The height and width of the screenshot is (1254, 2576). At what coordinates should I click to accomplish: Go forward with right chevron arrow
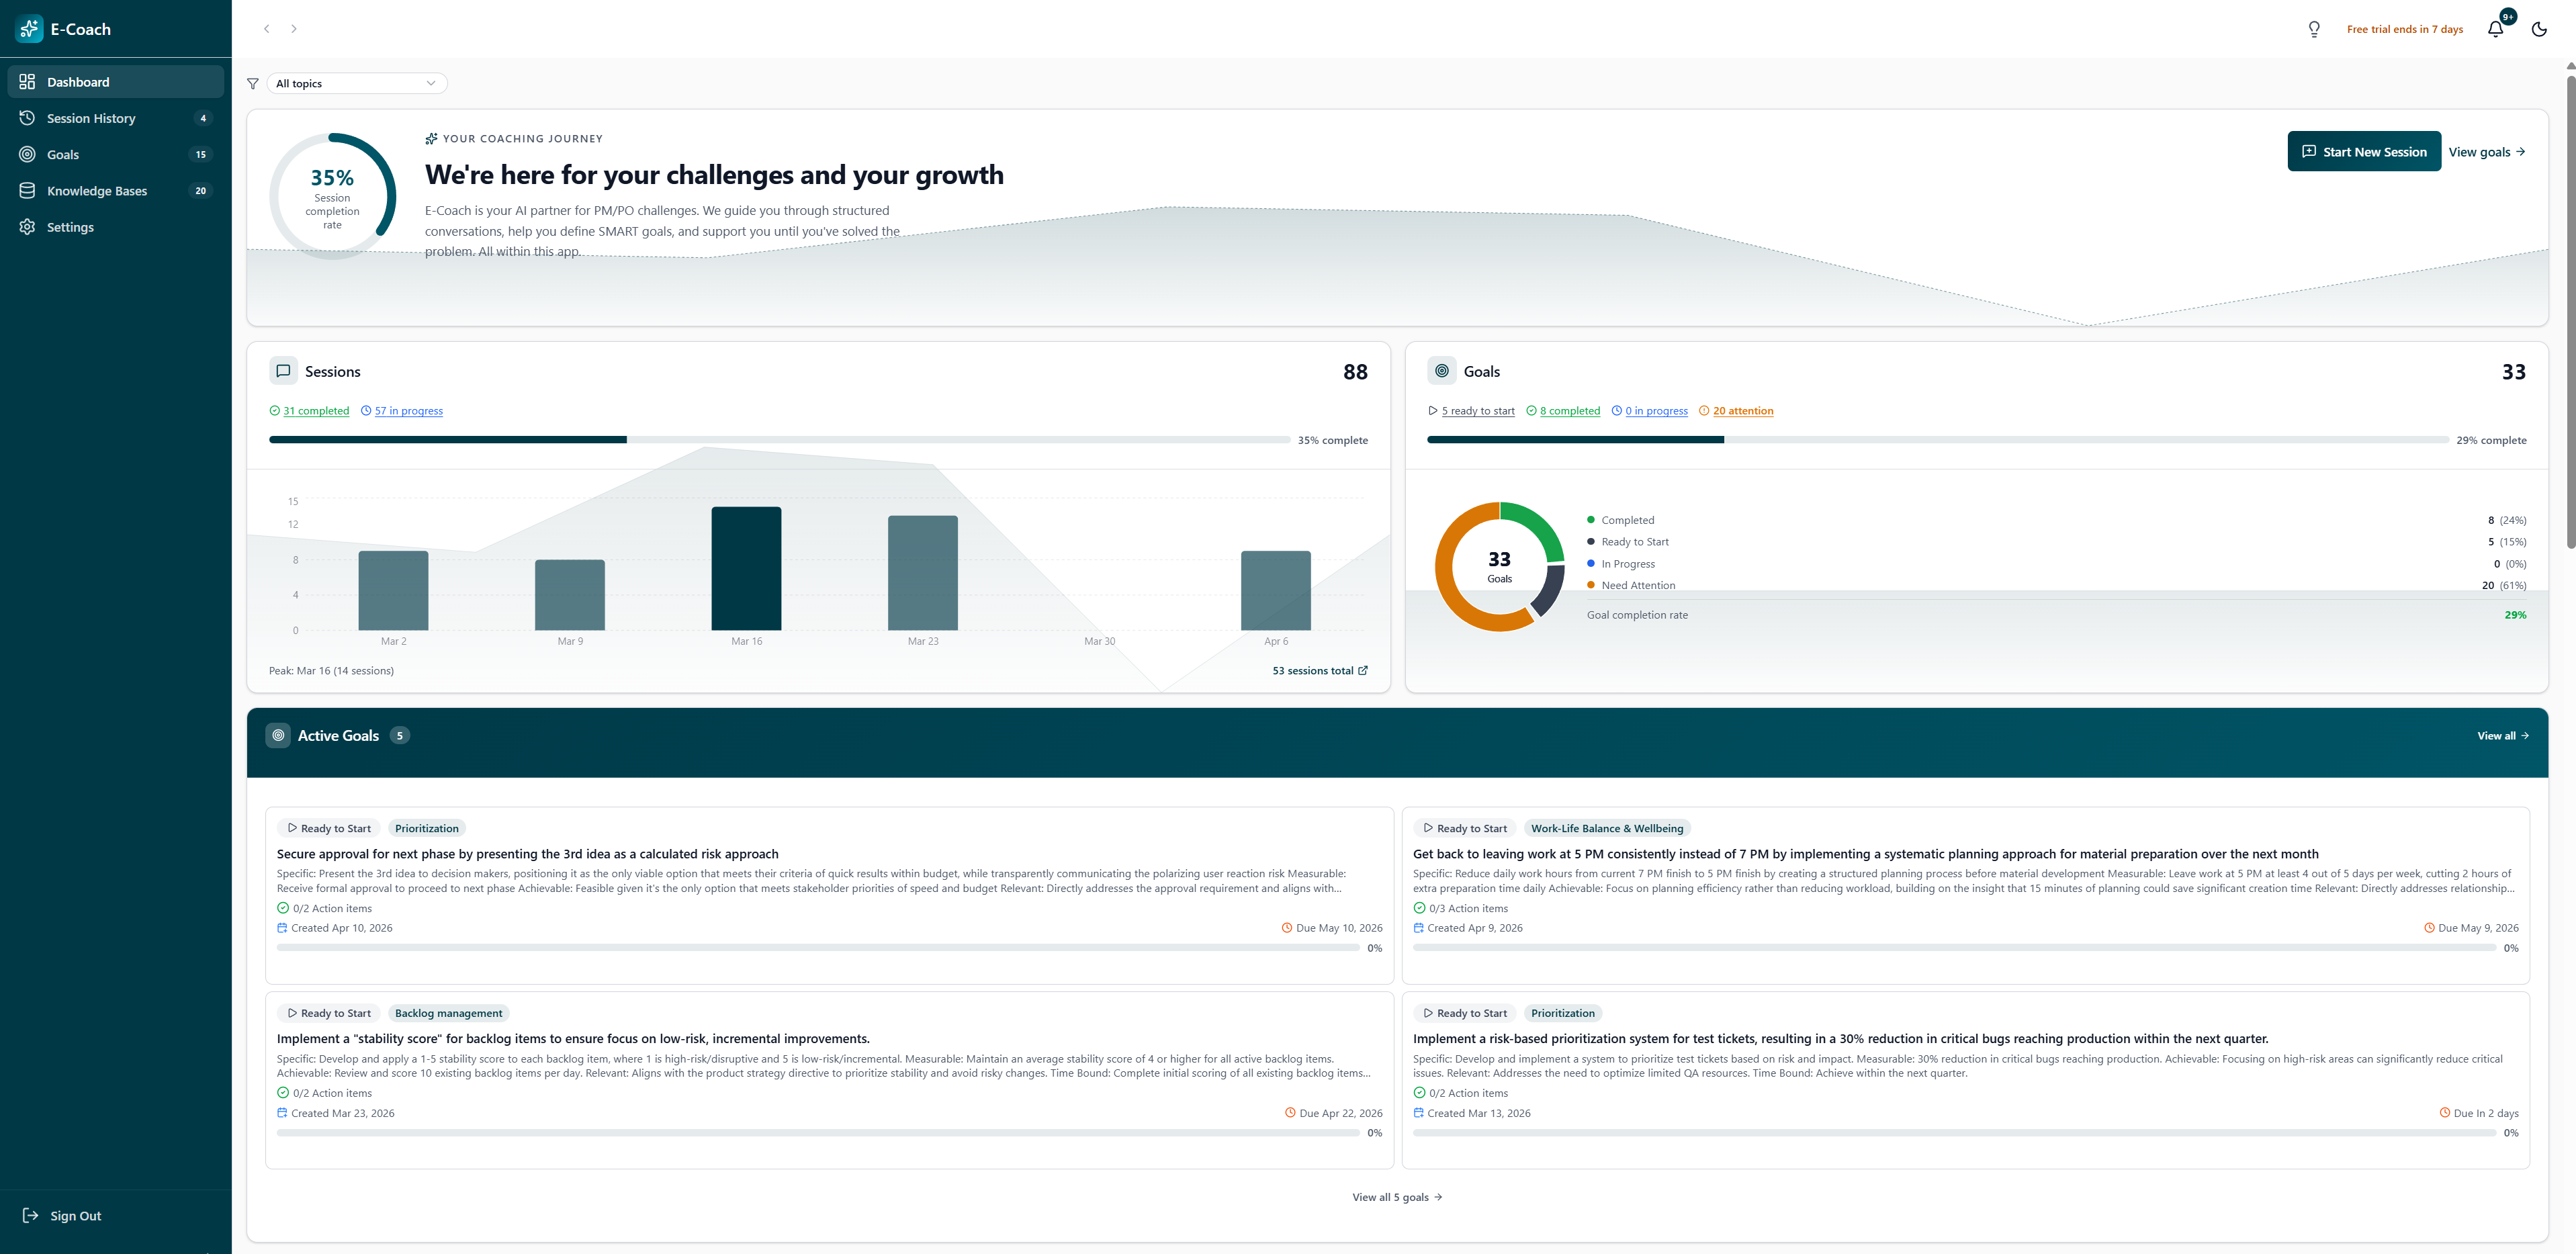pyautogui.click(x=294, y=29)
